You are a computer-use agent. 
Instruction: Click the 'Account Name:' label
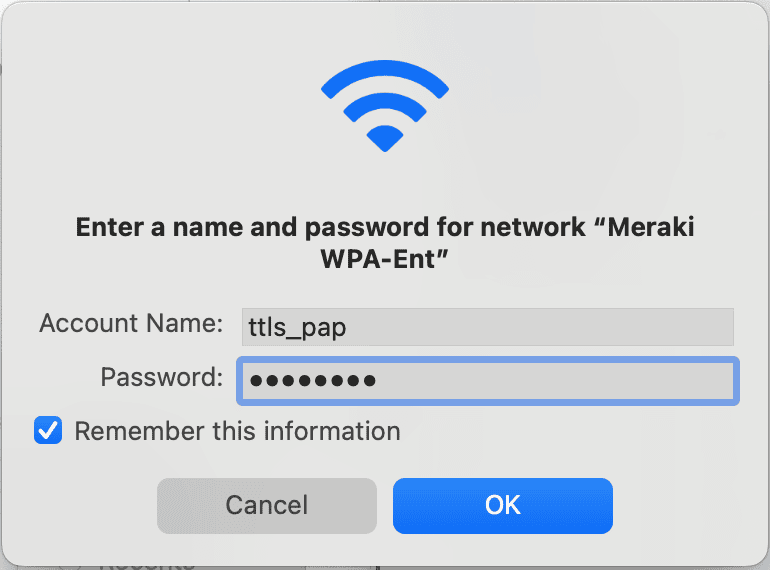click(131, 324)
